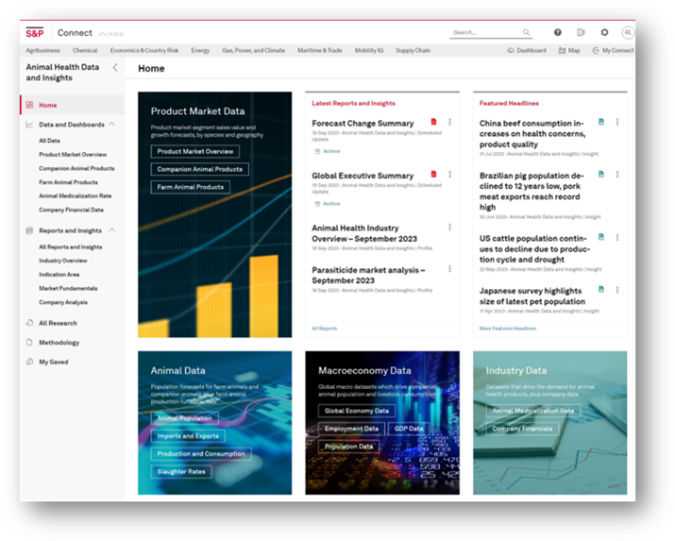
Task: Open the Global Economy Data button
Action: [357, 411]
